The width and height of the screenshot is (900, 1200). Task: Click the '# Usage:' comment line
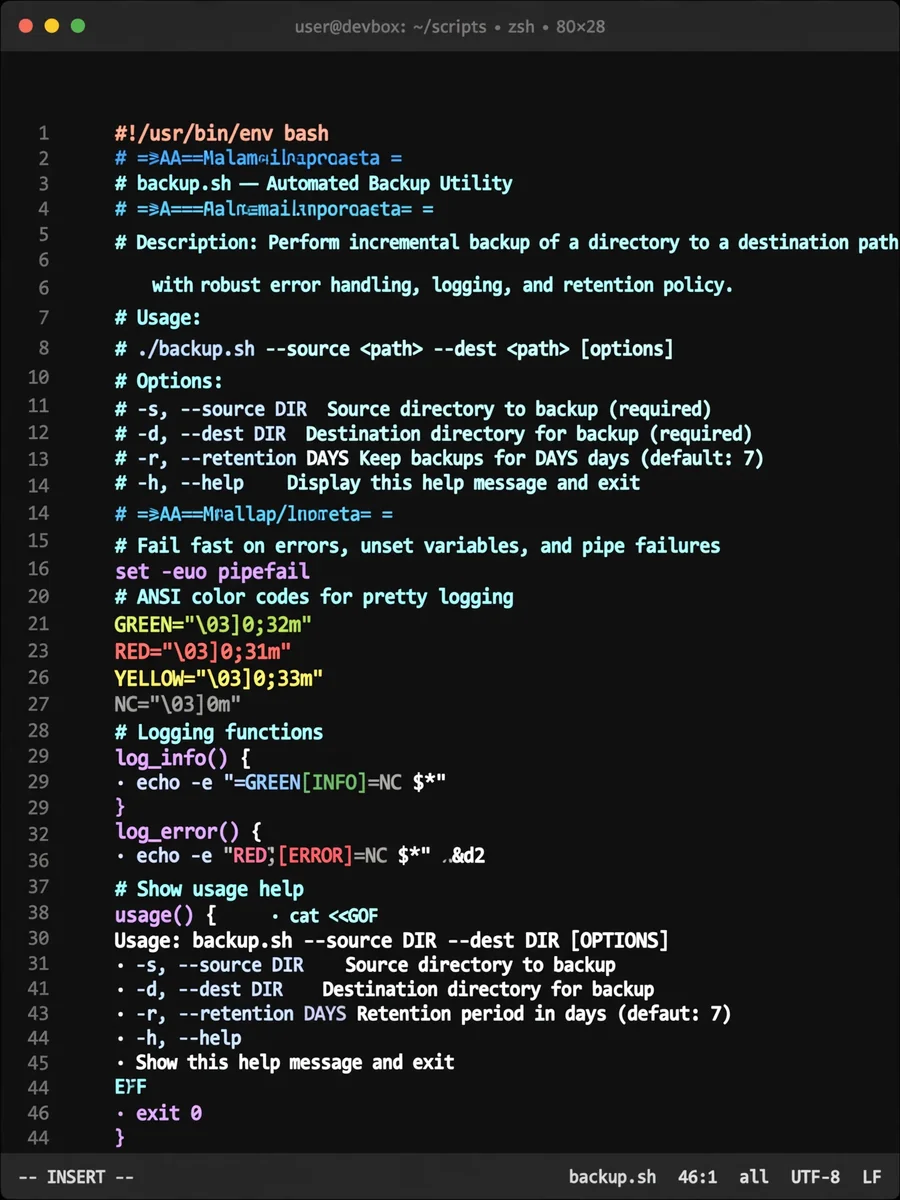click(x=158, y=318)
